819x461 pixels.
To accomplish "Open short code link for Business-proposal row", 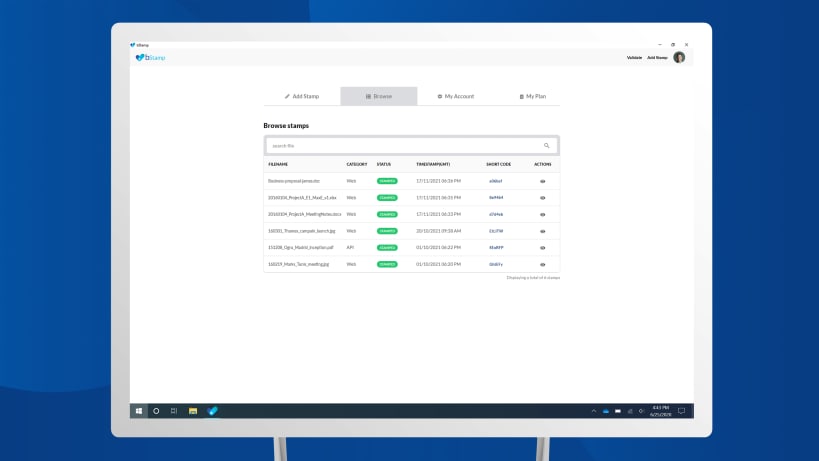I will (495, 181).
